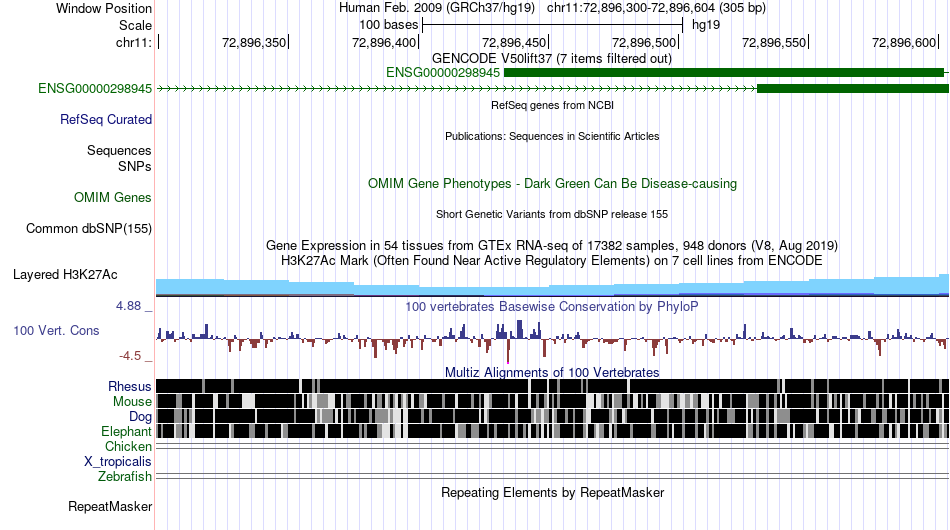Click the 72,896,350 ruler position

(254, 42)
